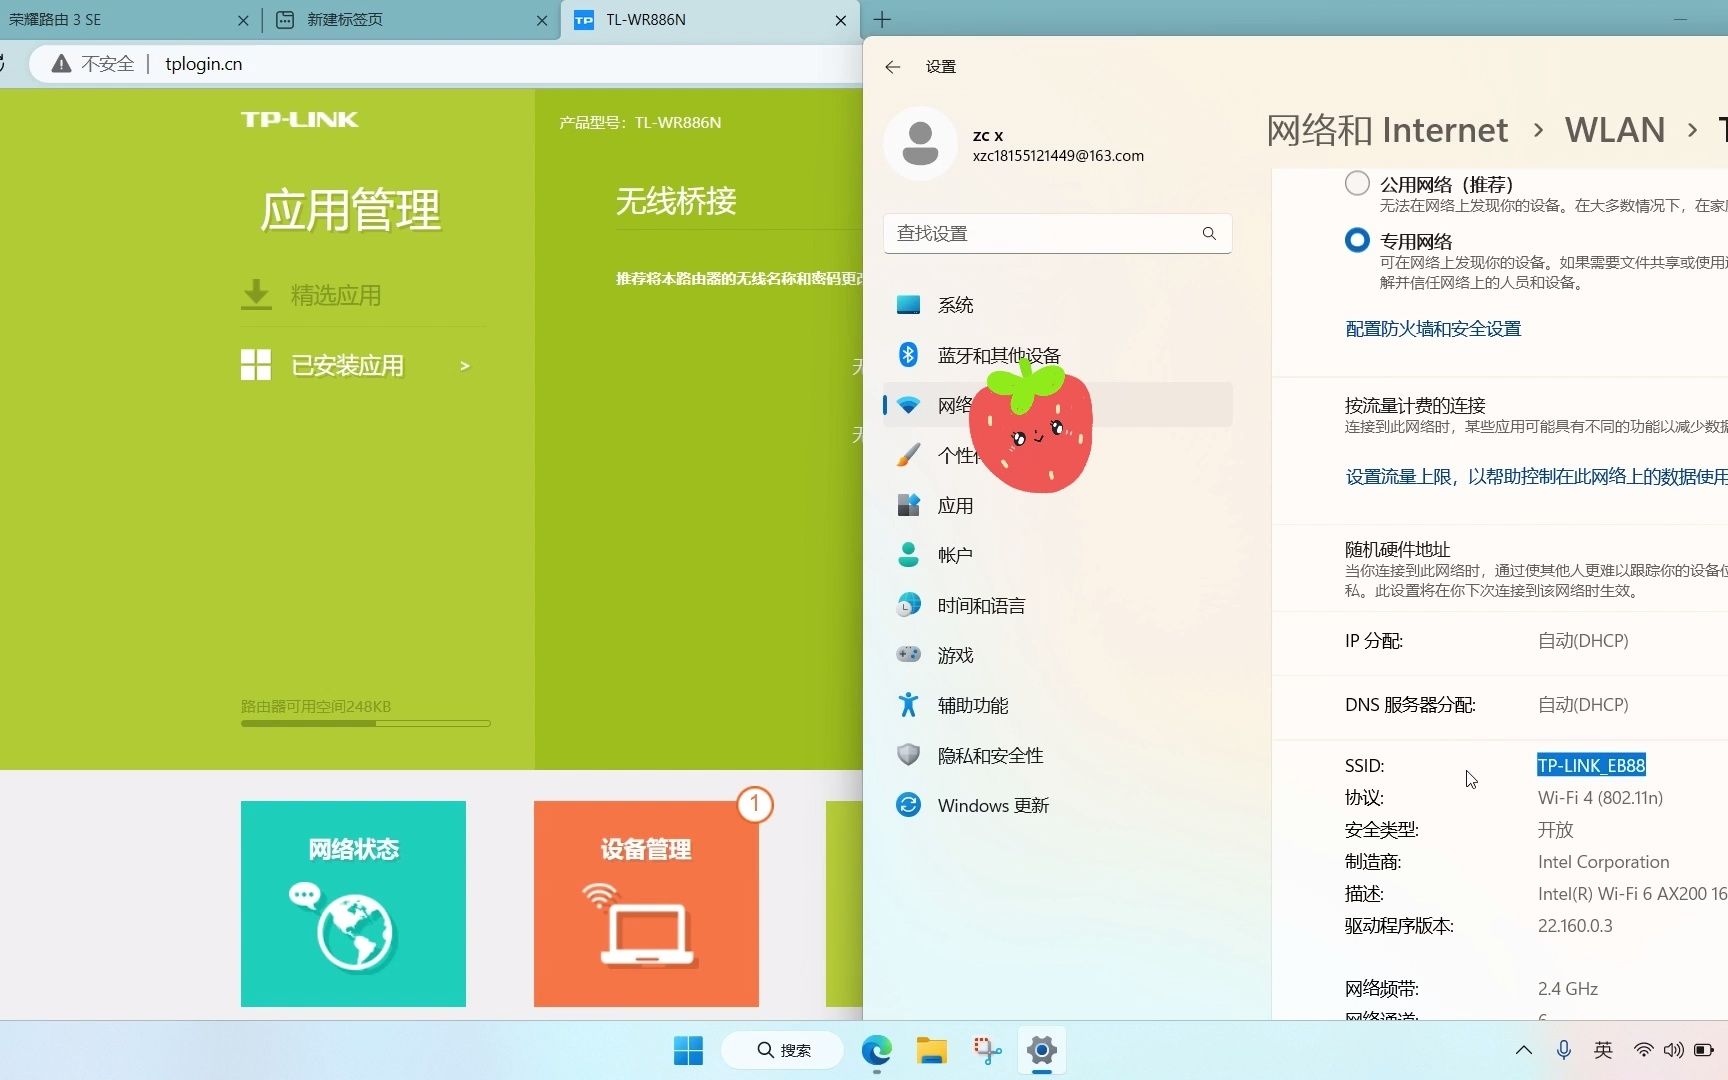This screenshot has width=1728, height=1080.
Task: Open Microsoft Edge from taskbar
Action: tap(877, 1050)
